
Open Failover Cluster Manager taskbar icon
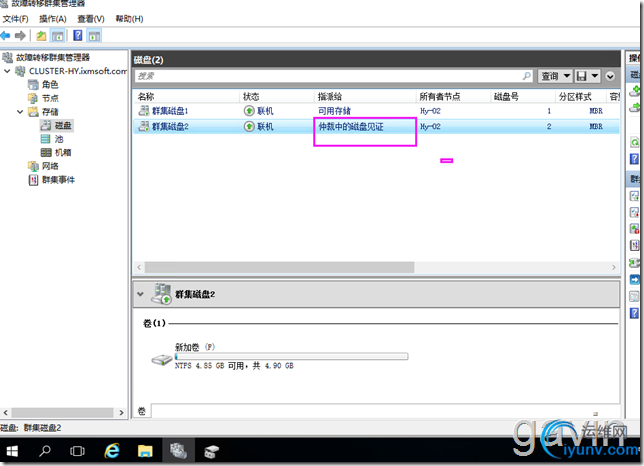click(178, 452)
